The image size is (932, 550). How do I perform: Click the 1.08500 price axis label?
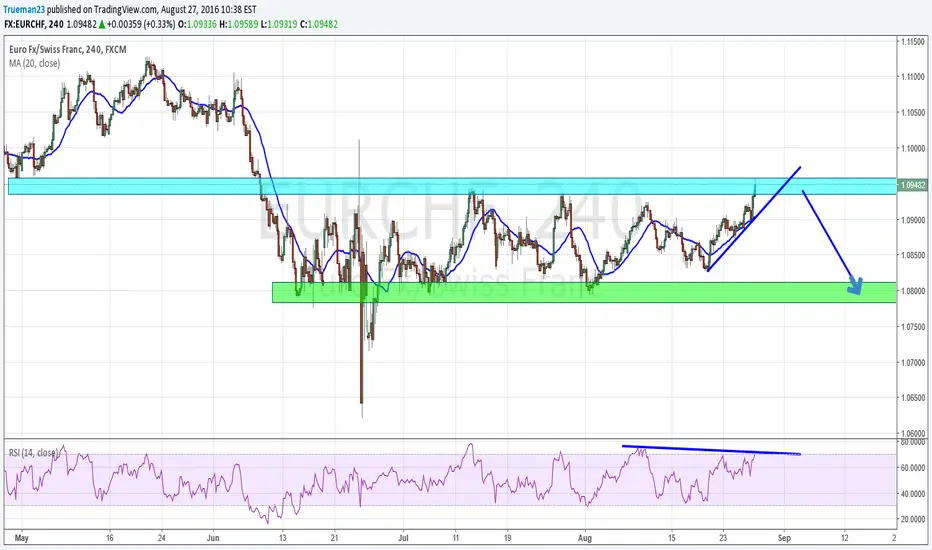pos(912,255)
